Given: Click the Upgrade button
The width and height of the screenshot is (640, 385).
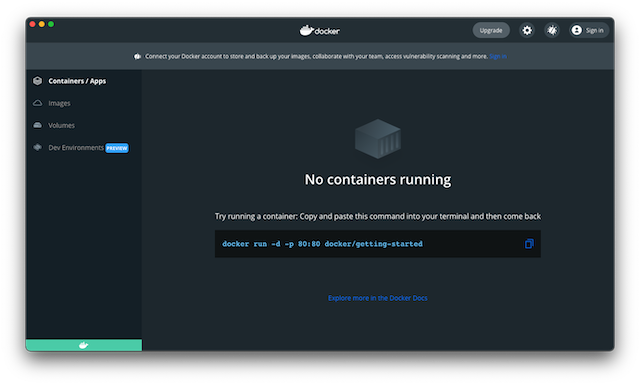Looking at the screenshot, I should click(491, 30).
